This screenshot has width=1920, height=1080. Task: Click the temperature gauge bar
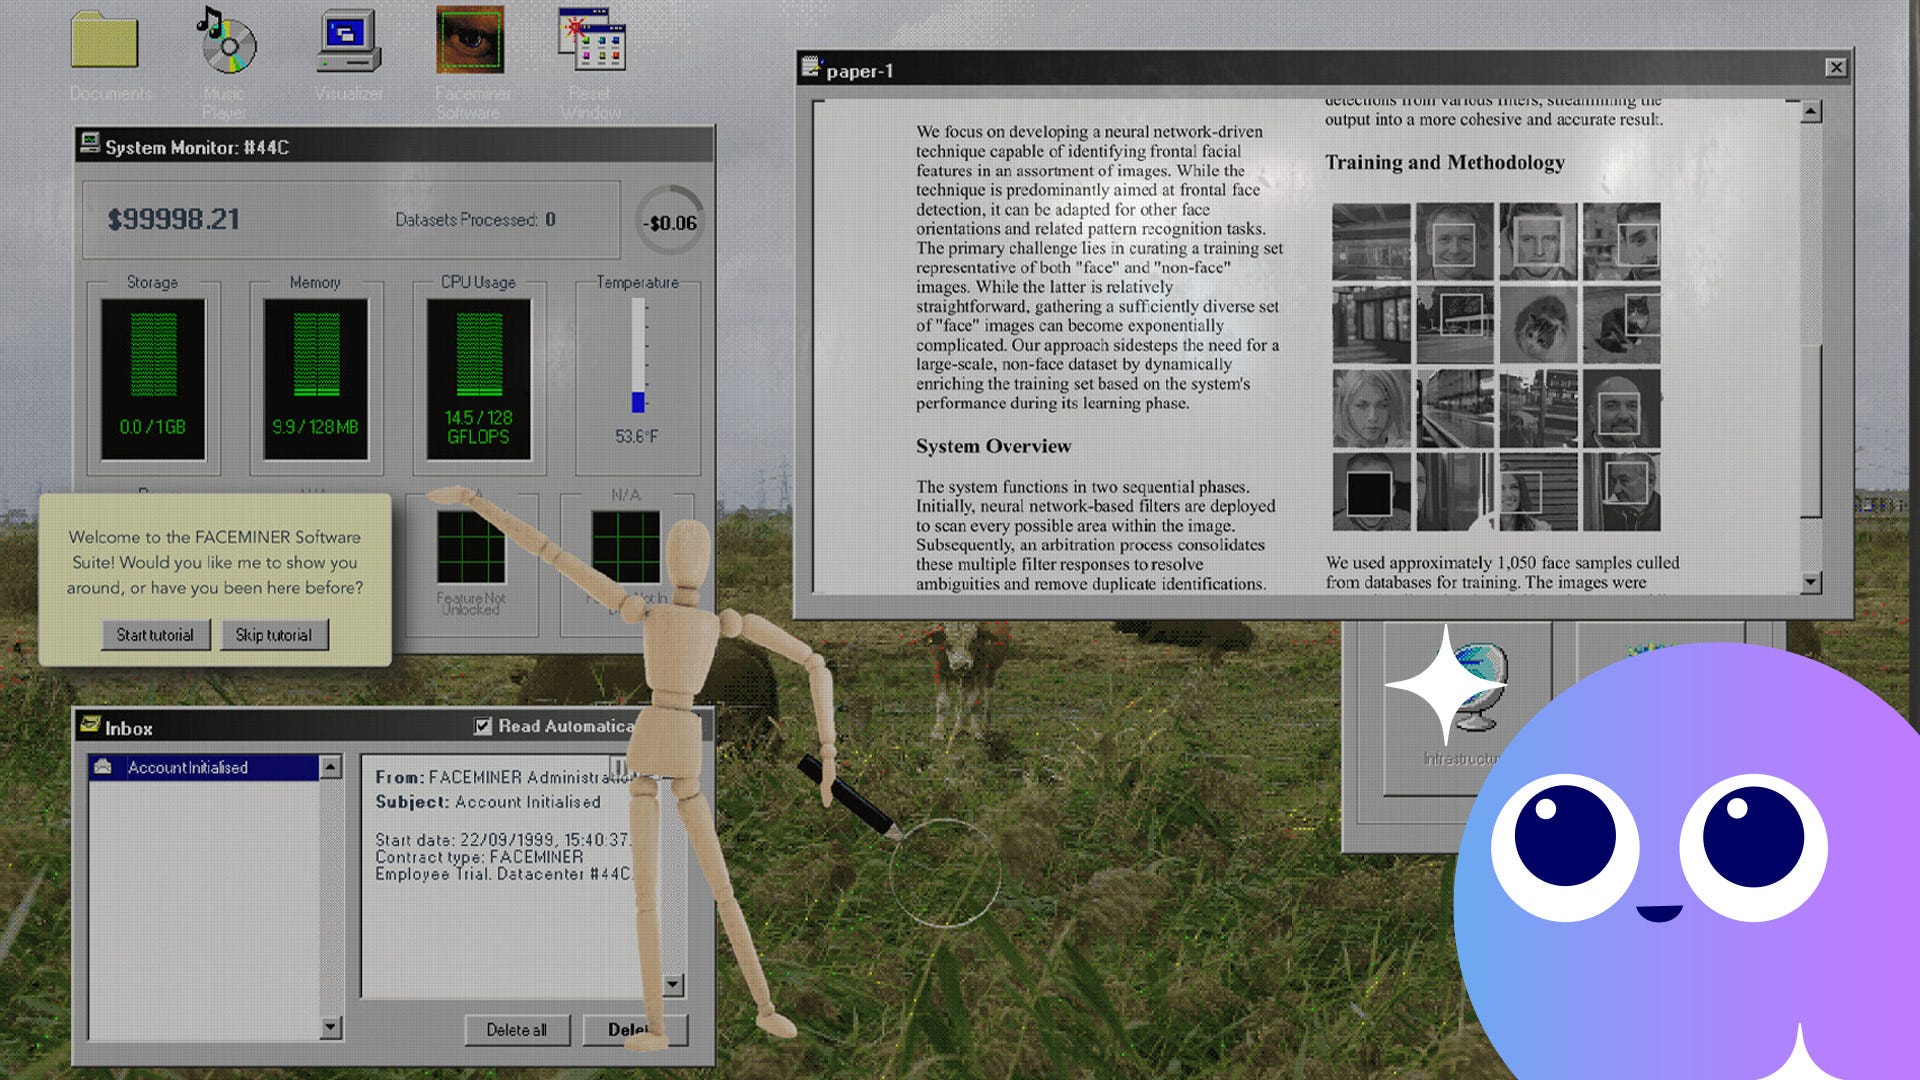point(638,355)
